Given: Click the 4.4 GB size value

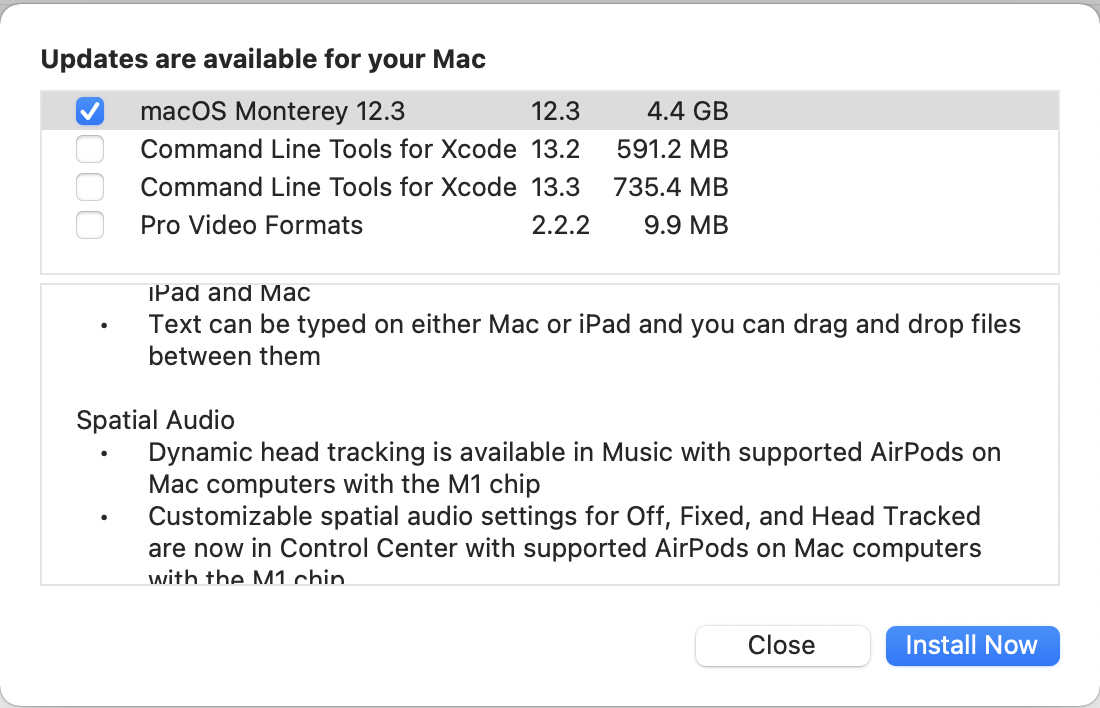Looking at the screenshot, I should click(x=685, y=111).
